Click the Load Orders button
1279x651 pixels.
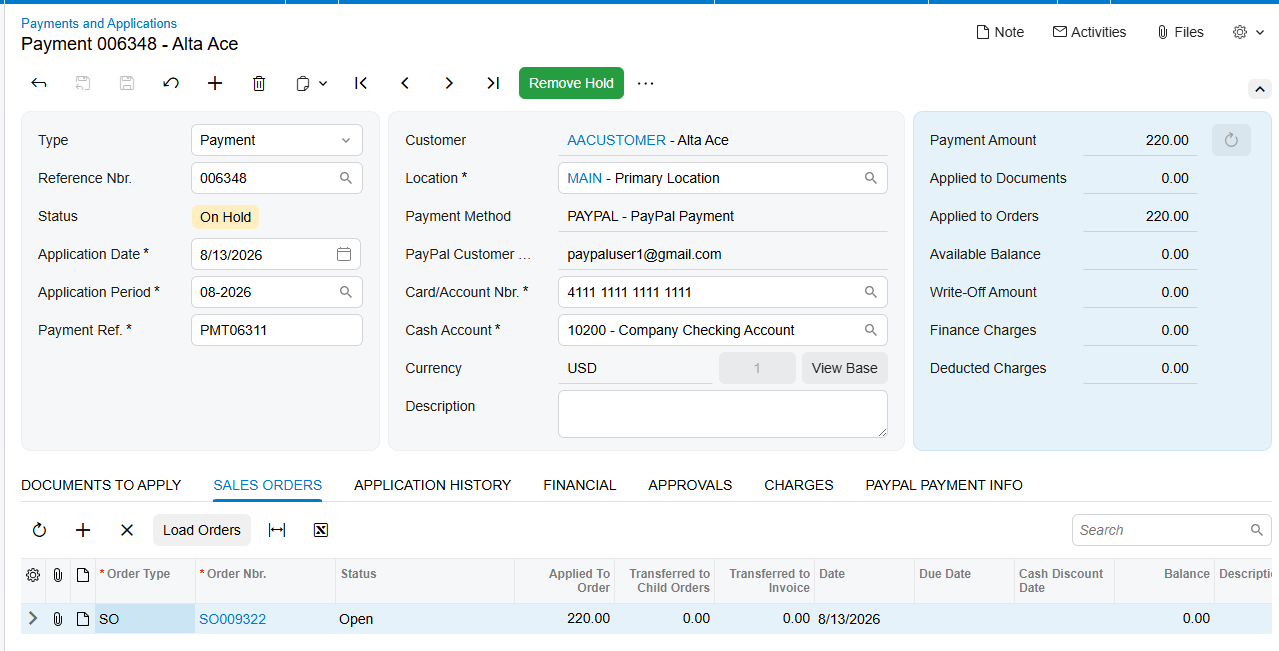coord(202,530)
